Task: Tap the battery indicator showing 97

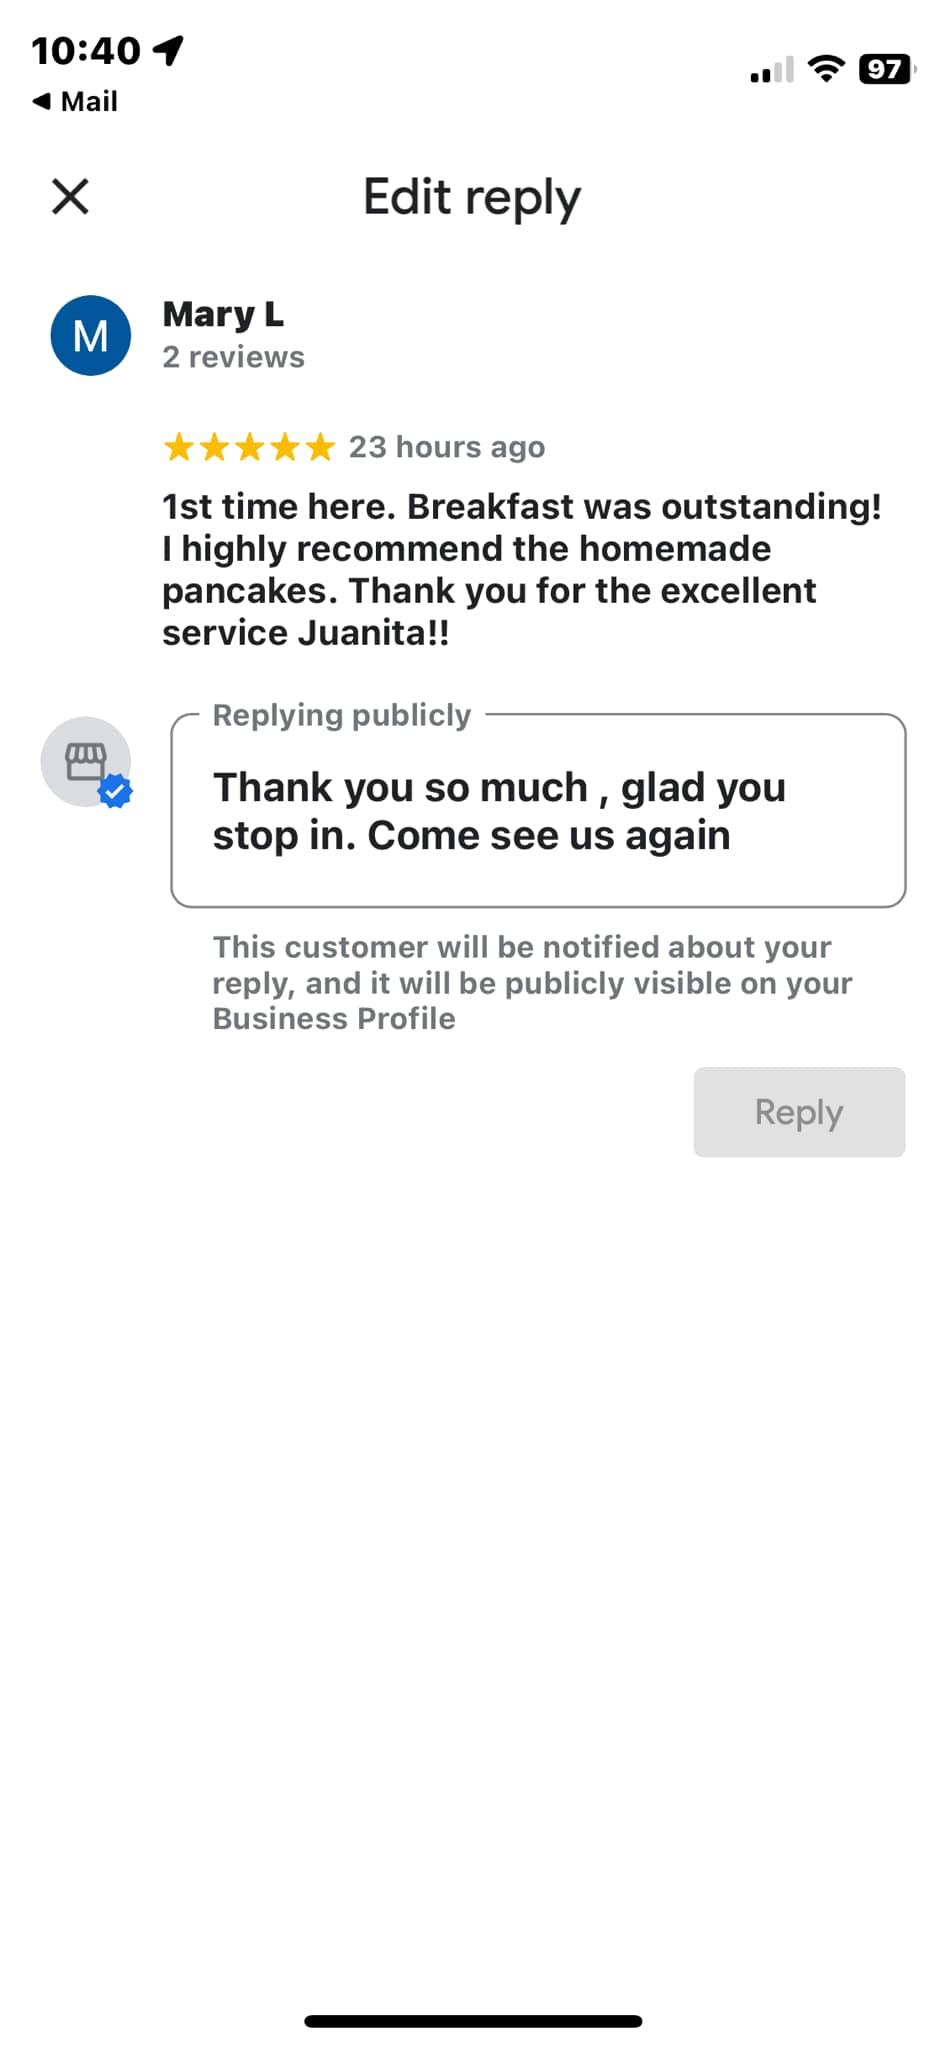Action: point(887,69)
